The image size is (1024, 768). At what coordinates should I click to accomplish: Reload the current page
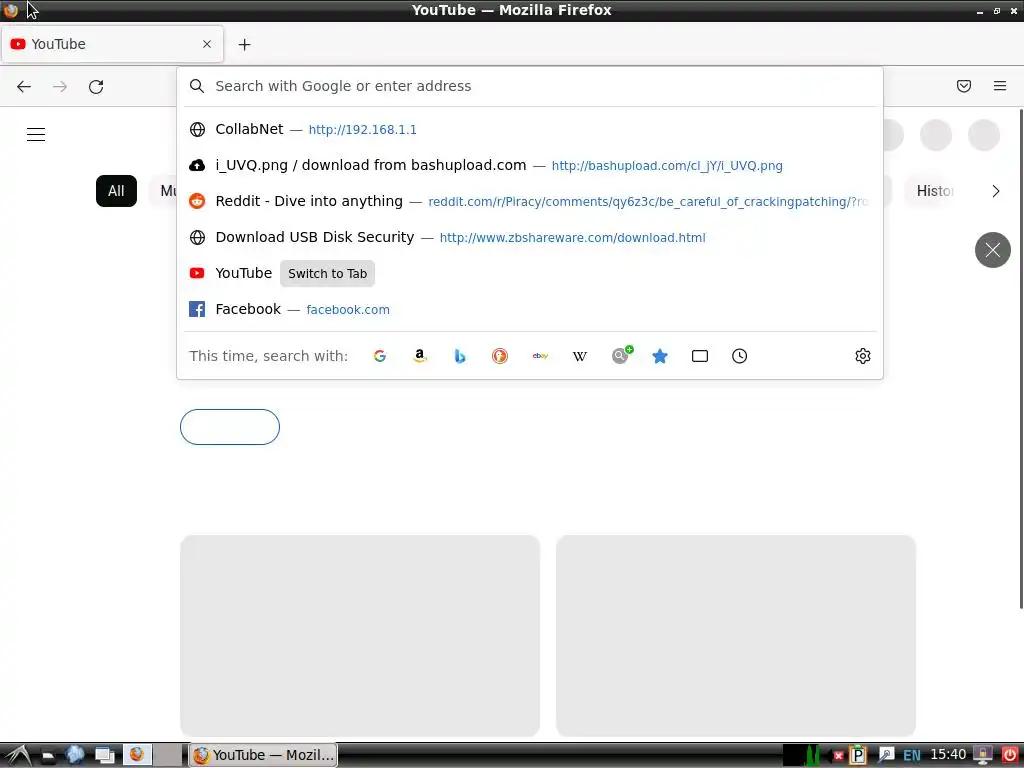96,87
